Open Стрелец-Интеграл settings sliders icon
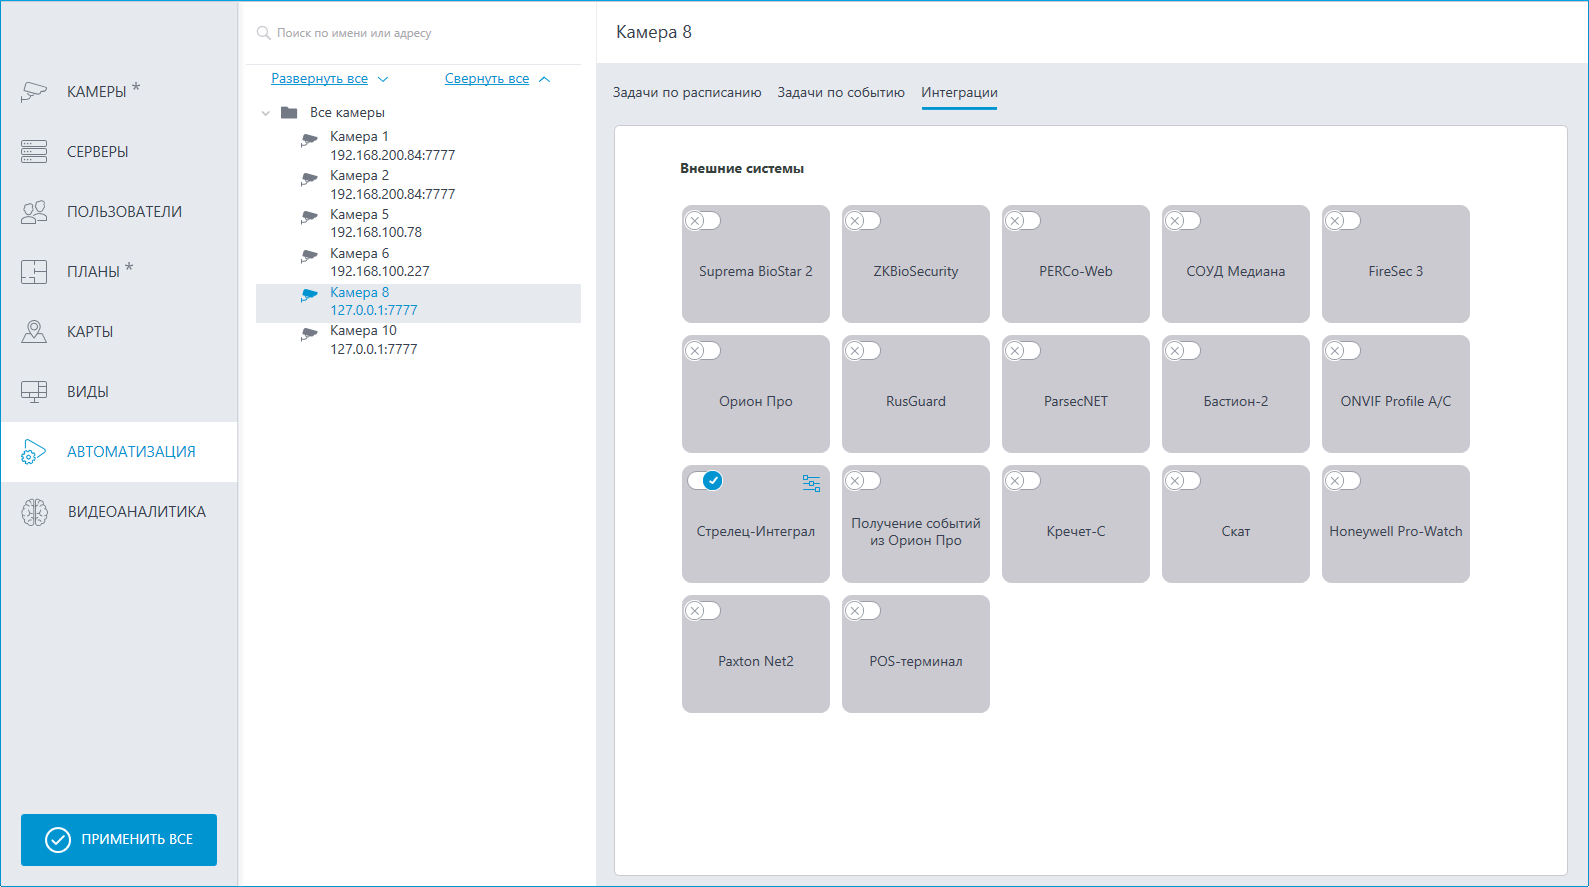 pyautogui.click(x=811, y=483)
